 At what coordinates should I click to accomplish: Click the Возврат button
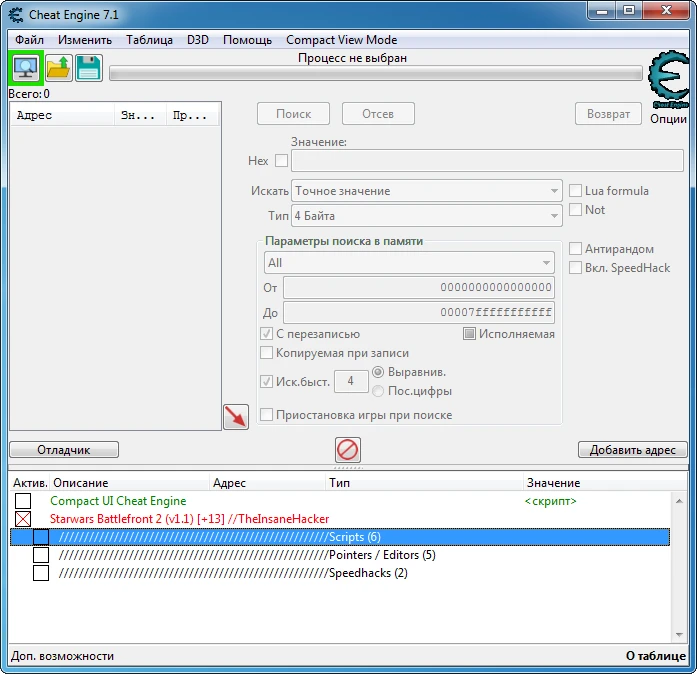coord(608,114)
